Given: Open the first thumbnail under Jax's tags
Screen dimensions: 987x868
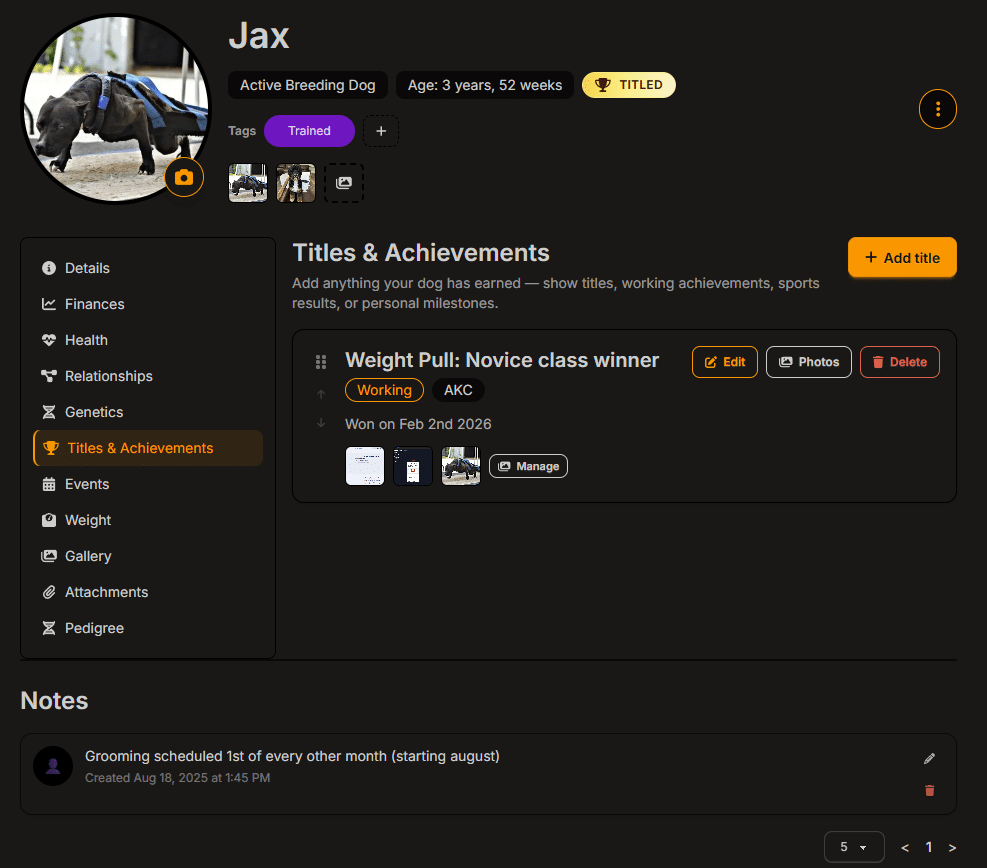Looking at the screenshot, I should (x=248, y=183).
